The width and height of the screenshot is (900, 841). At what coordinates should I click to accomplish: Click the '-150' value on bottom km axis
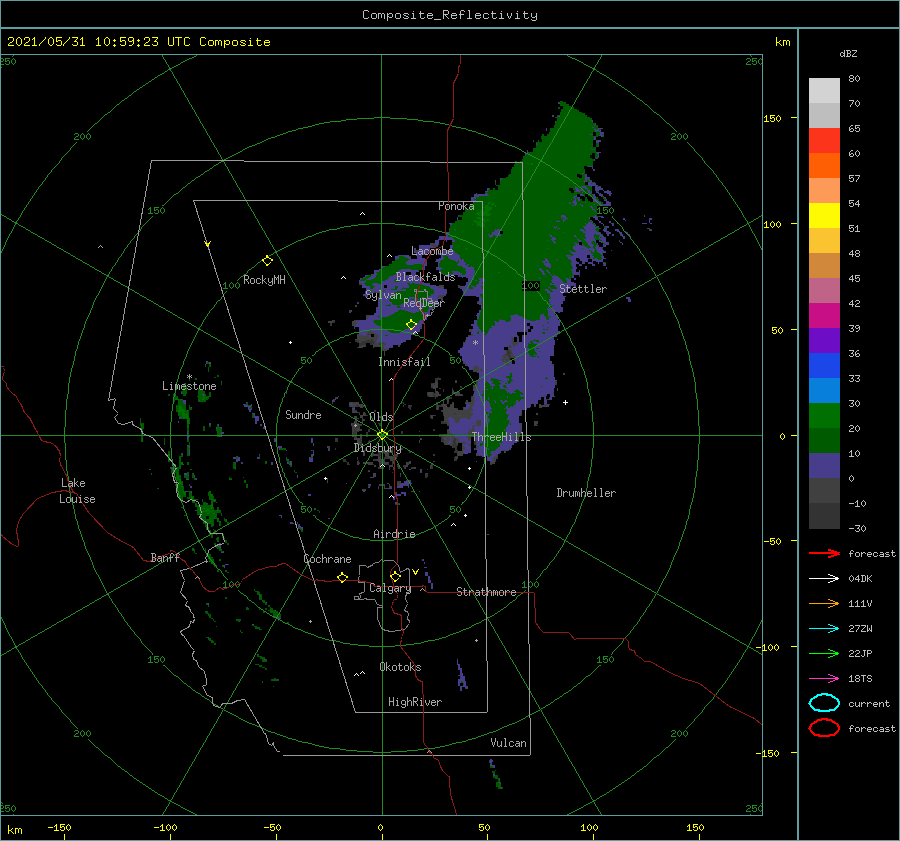click(59, 827)
